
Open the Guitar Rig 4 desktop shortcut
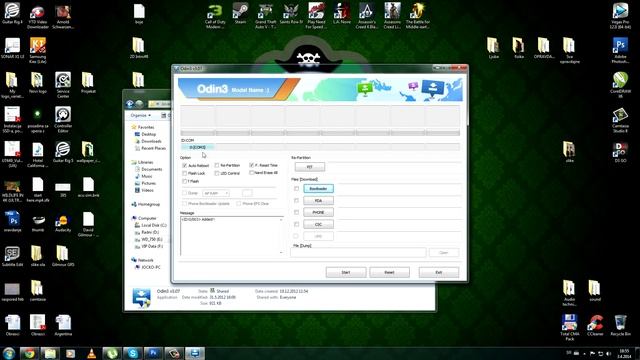(12, 14)
